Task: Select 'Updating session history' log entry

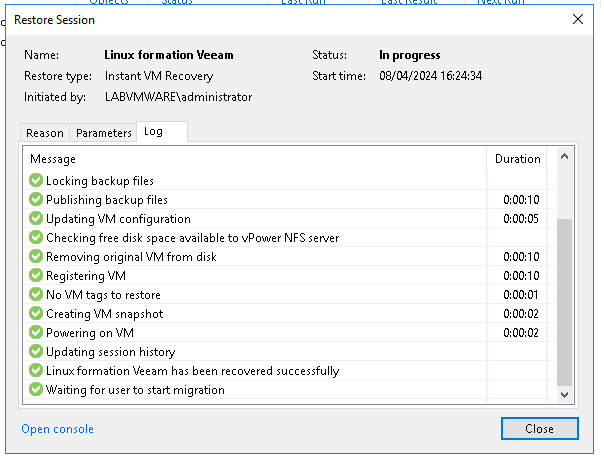Action: pos(111,352)
